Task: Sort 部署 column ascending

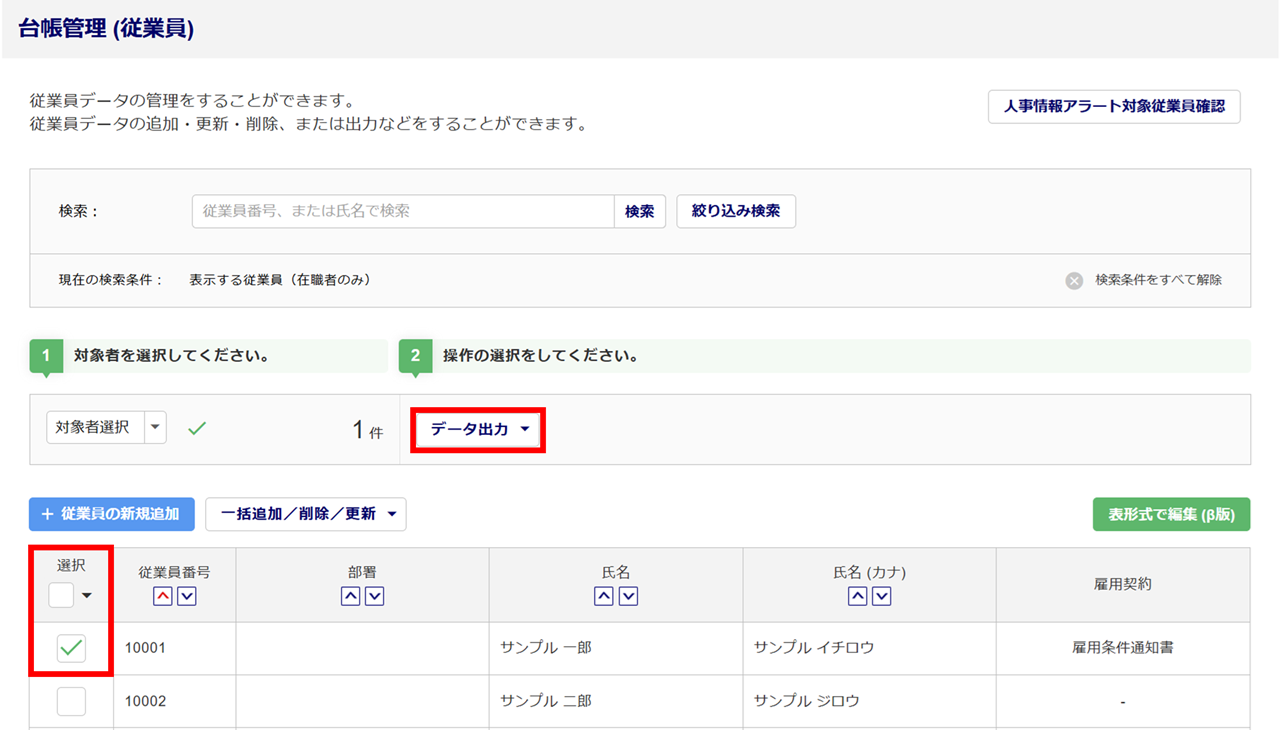Action: point(350,596)
